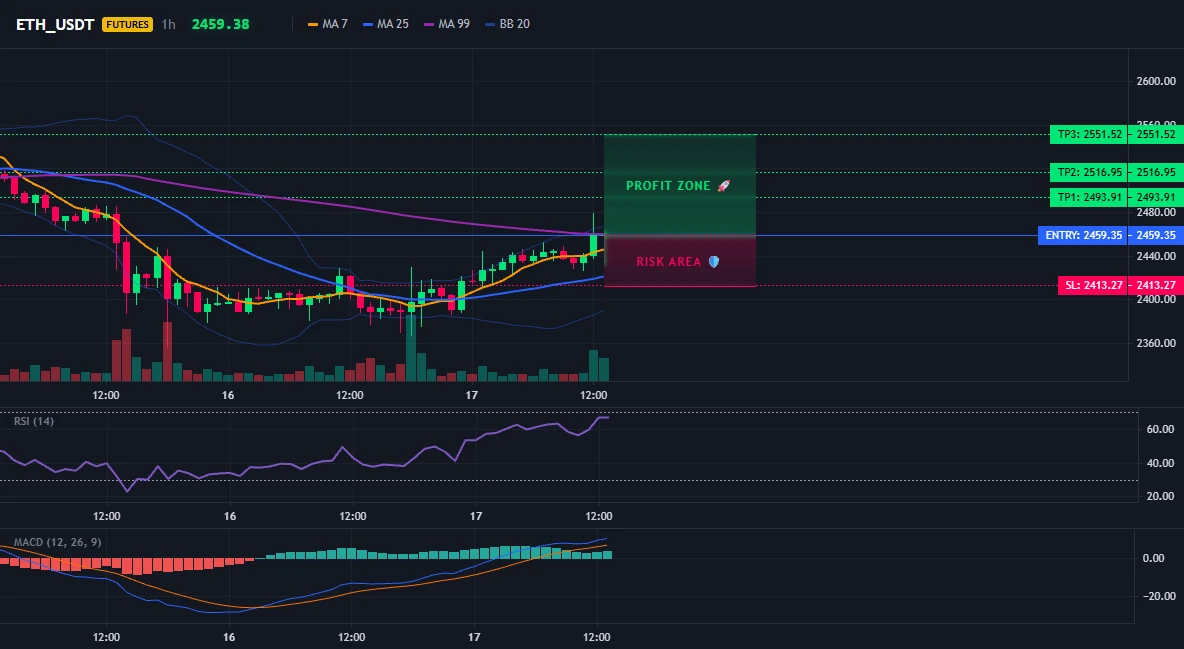The height and width of the screenshot is (649, 1184).
Task: Select the 1h timeframe label
Action: [168, 24]
